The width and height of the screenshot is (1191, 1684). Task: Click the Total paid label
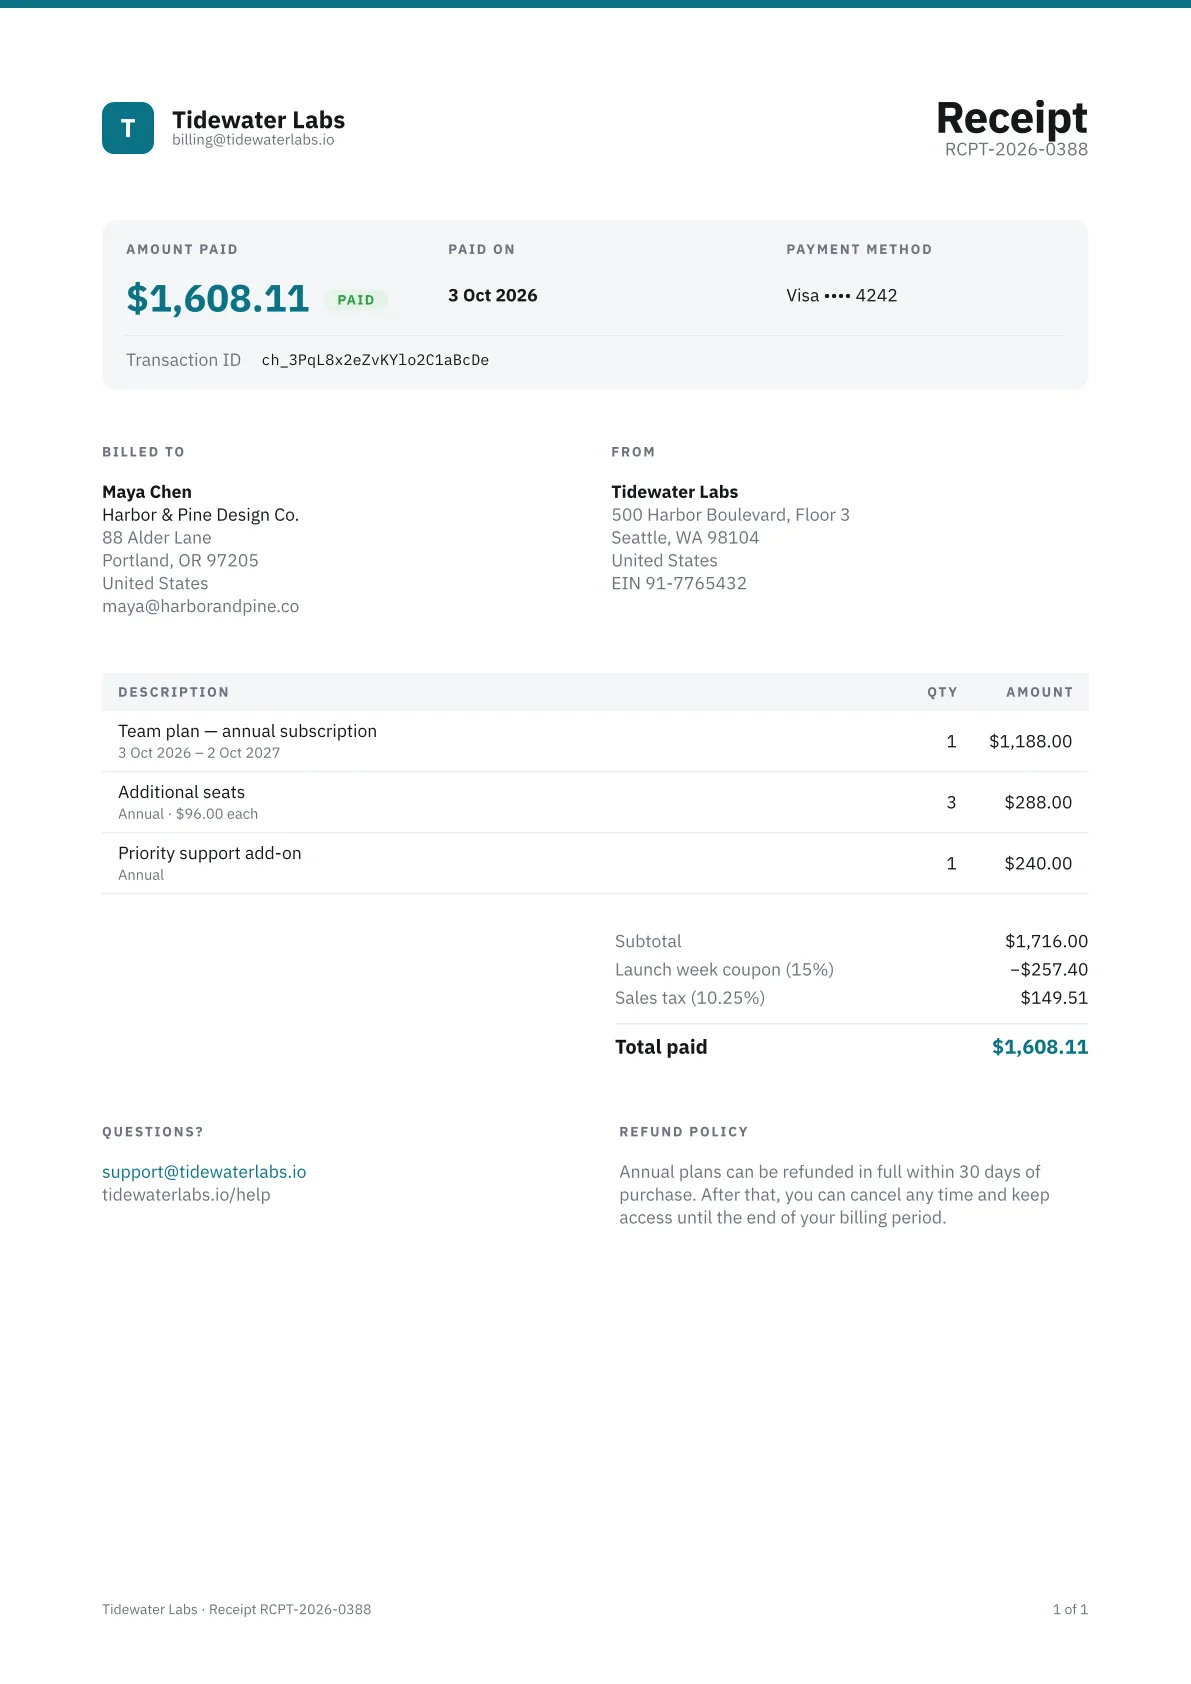coord(661,1047)
